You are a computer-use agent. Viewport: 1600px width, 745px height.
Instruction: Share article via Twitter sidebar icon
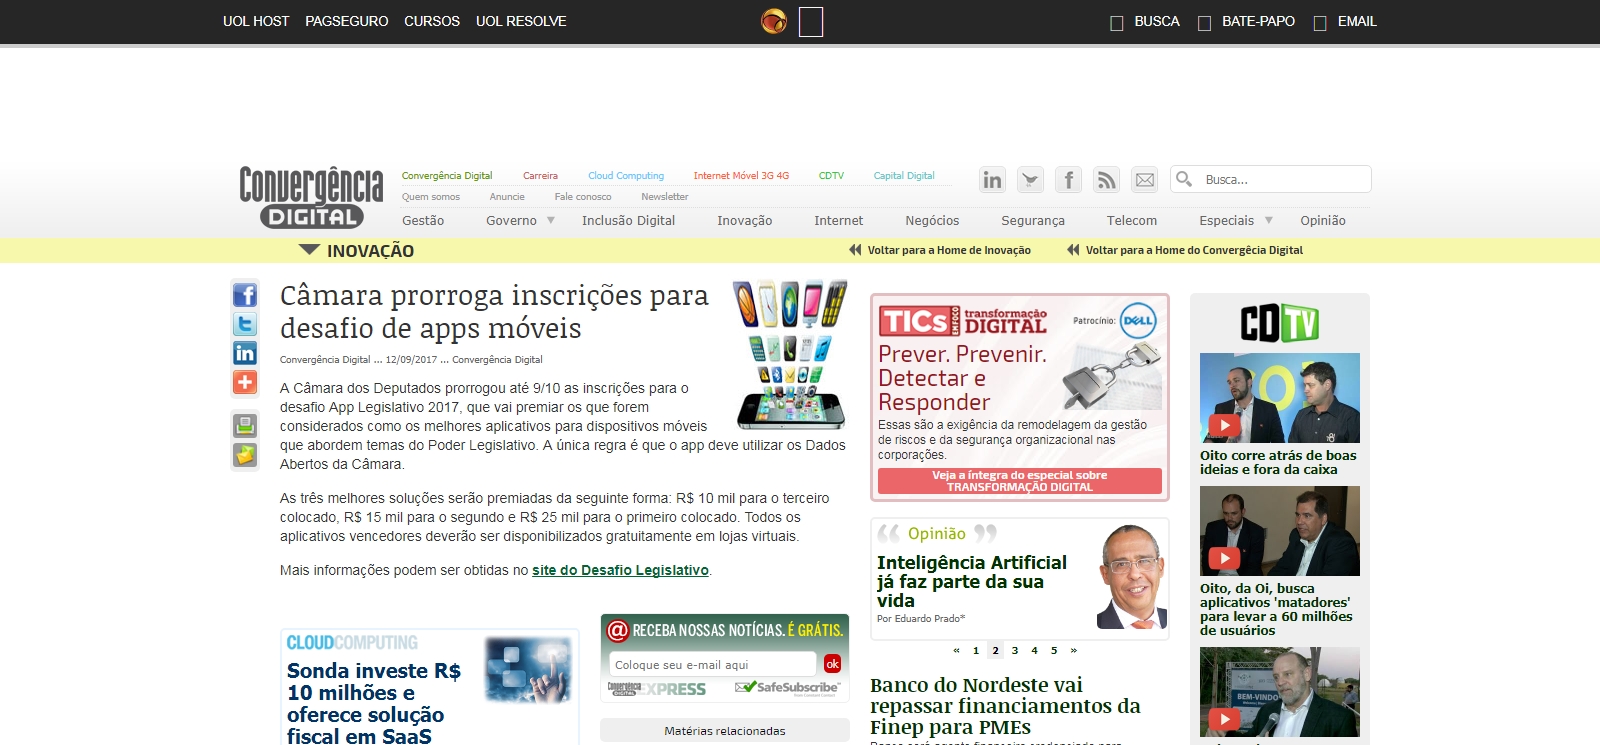pyautogui.click(x=245, y=324)
